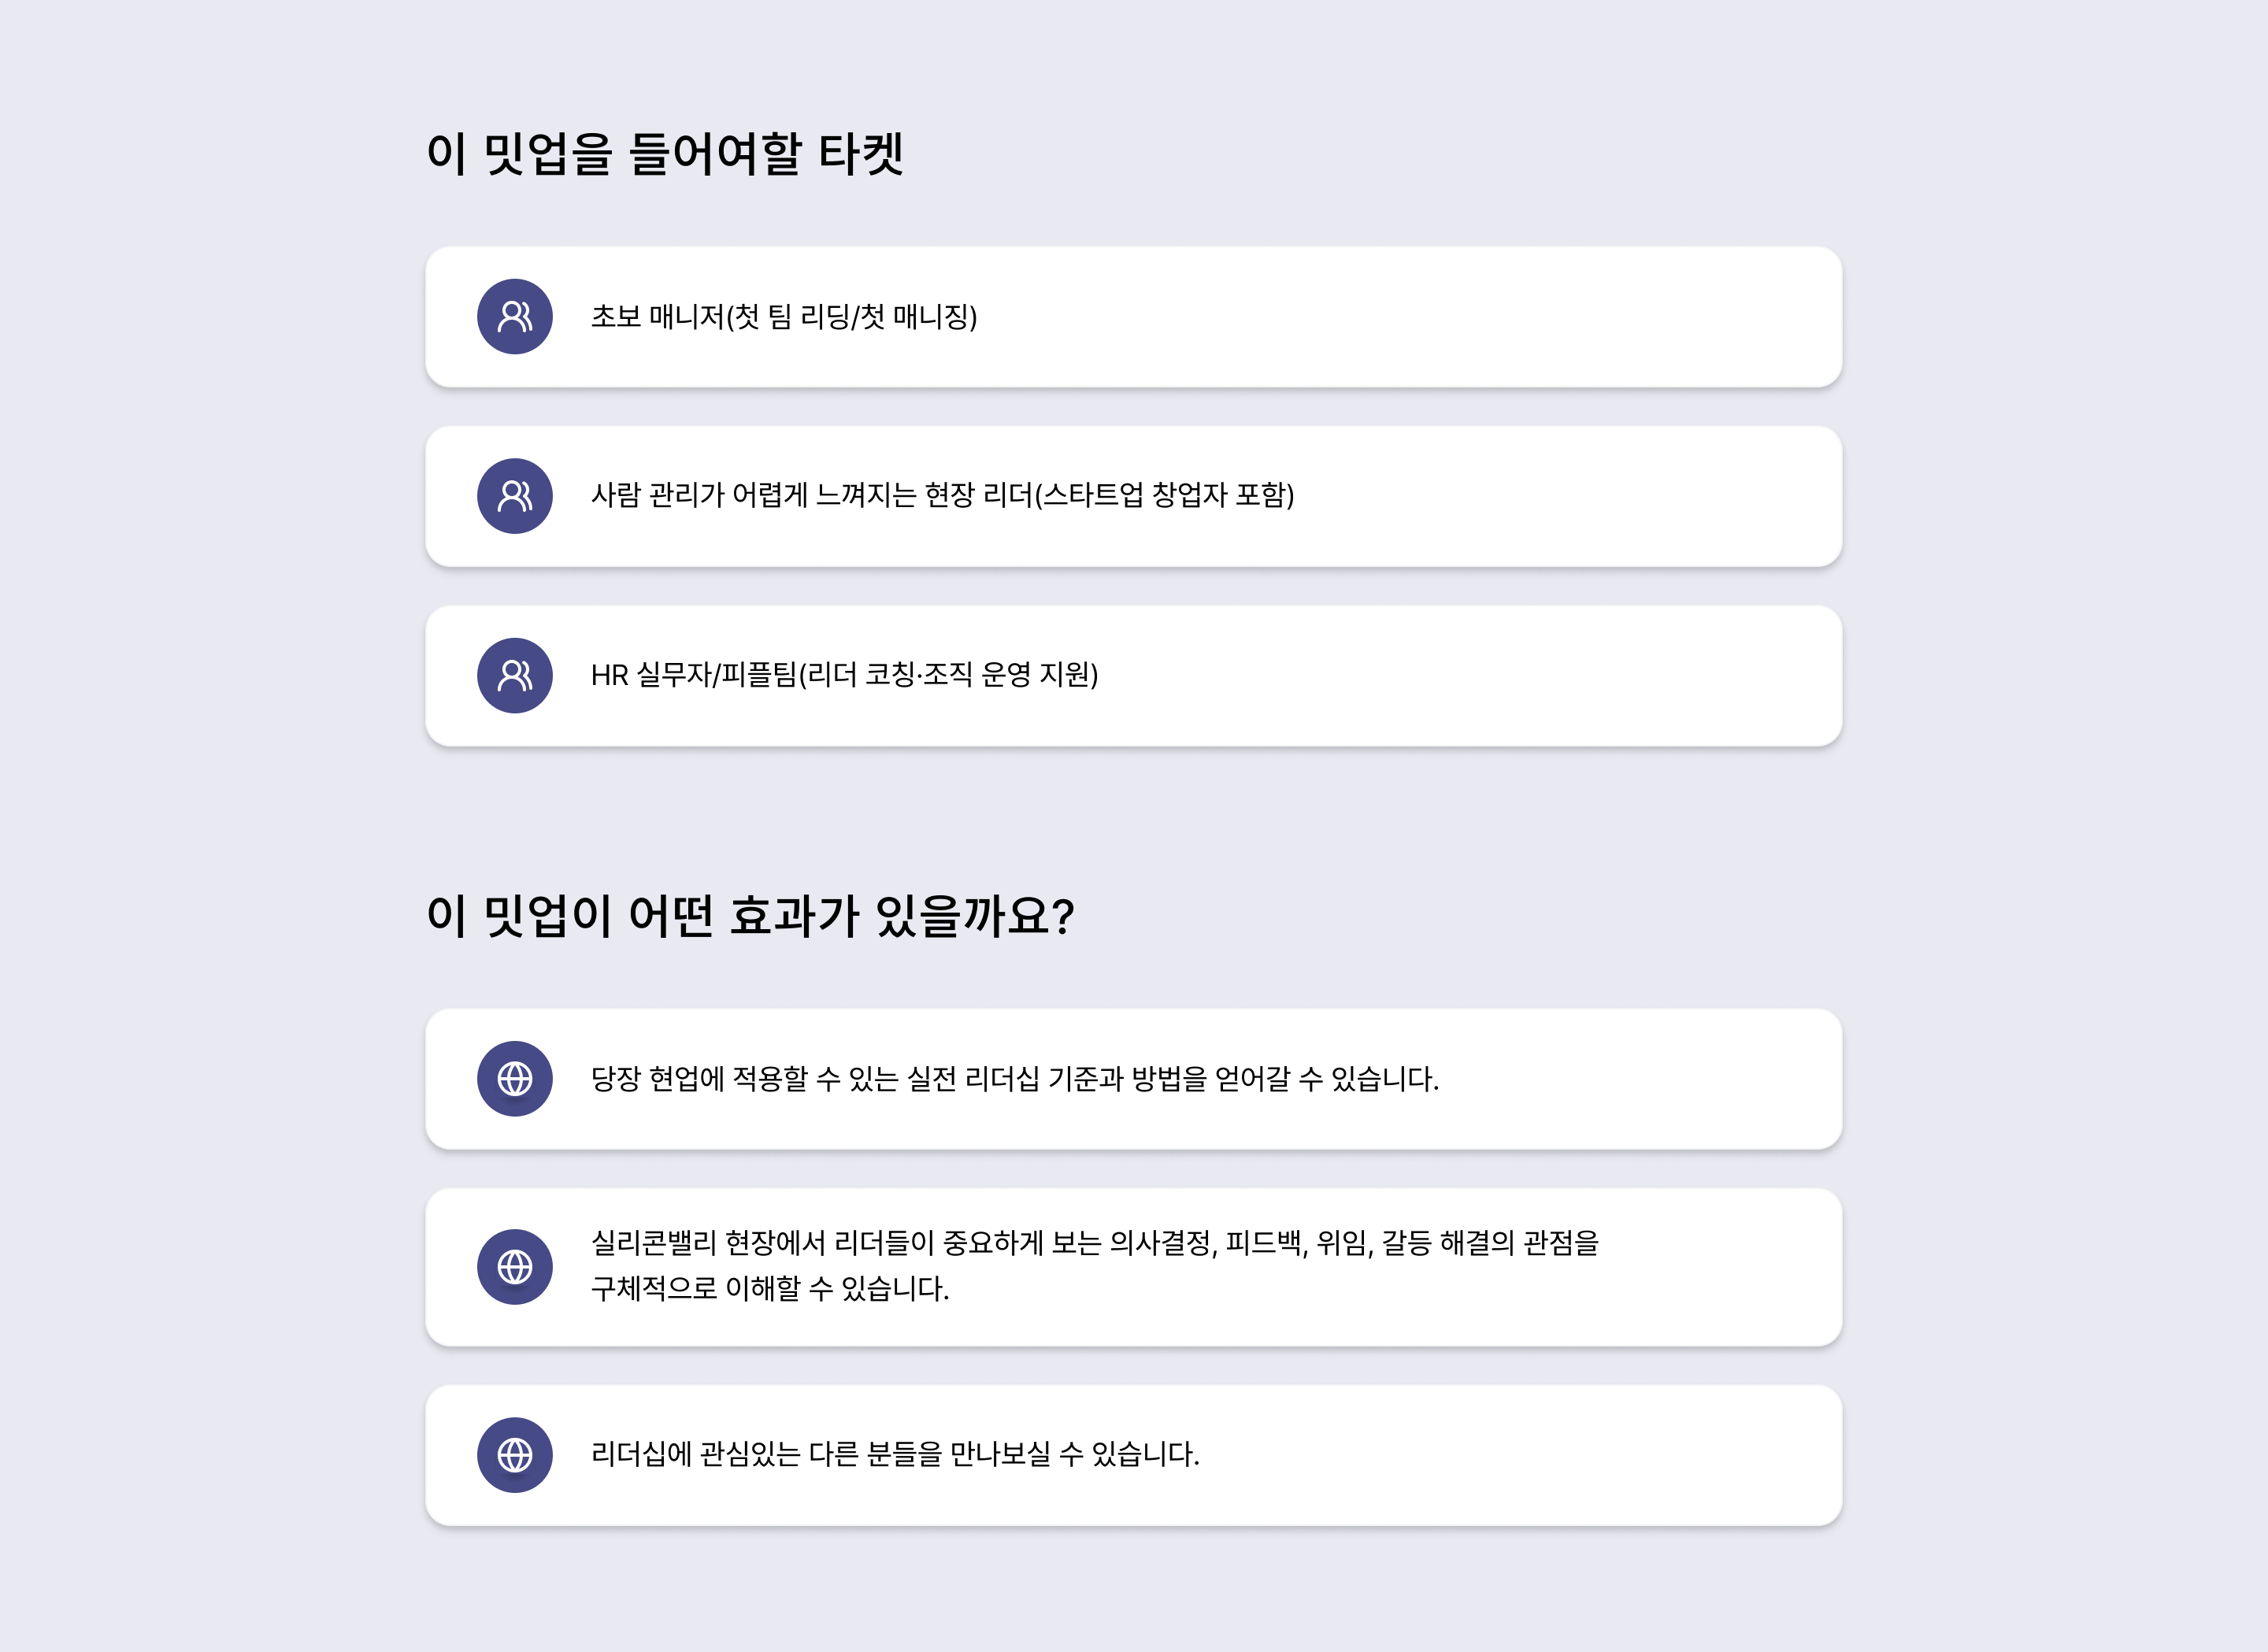Viewport: 2268px width, 1652px height.
Task: Click empty right area of 현장 리더 card
Action: [1600, 496]
